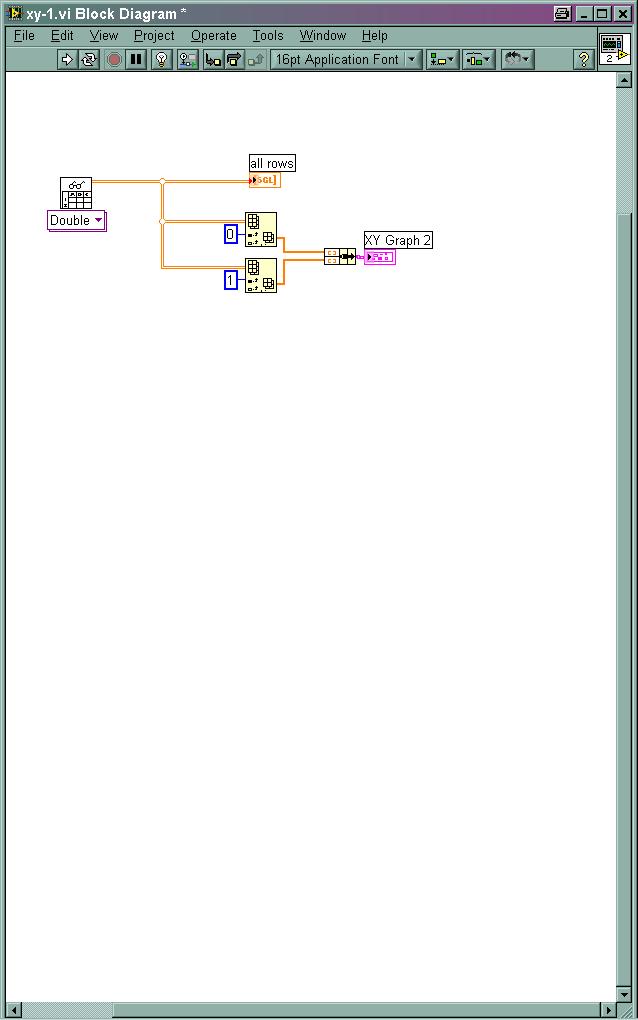Viewport: 638px width, 1020px height.
Task: Open the Distribute Objects dropdown
Action: coord(479,60)
